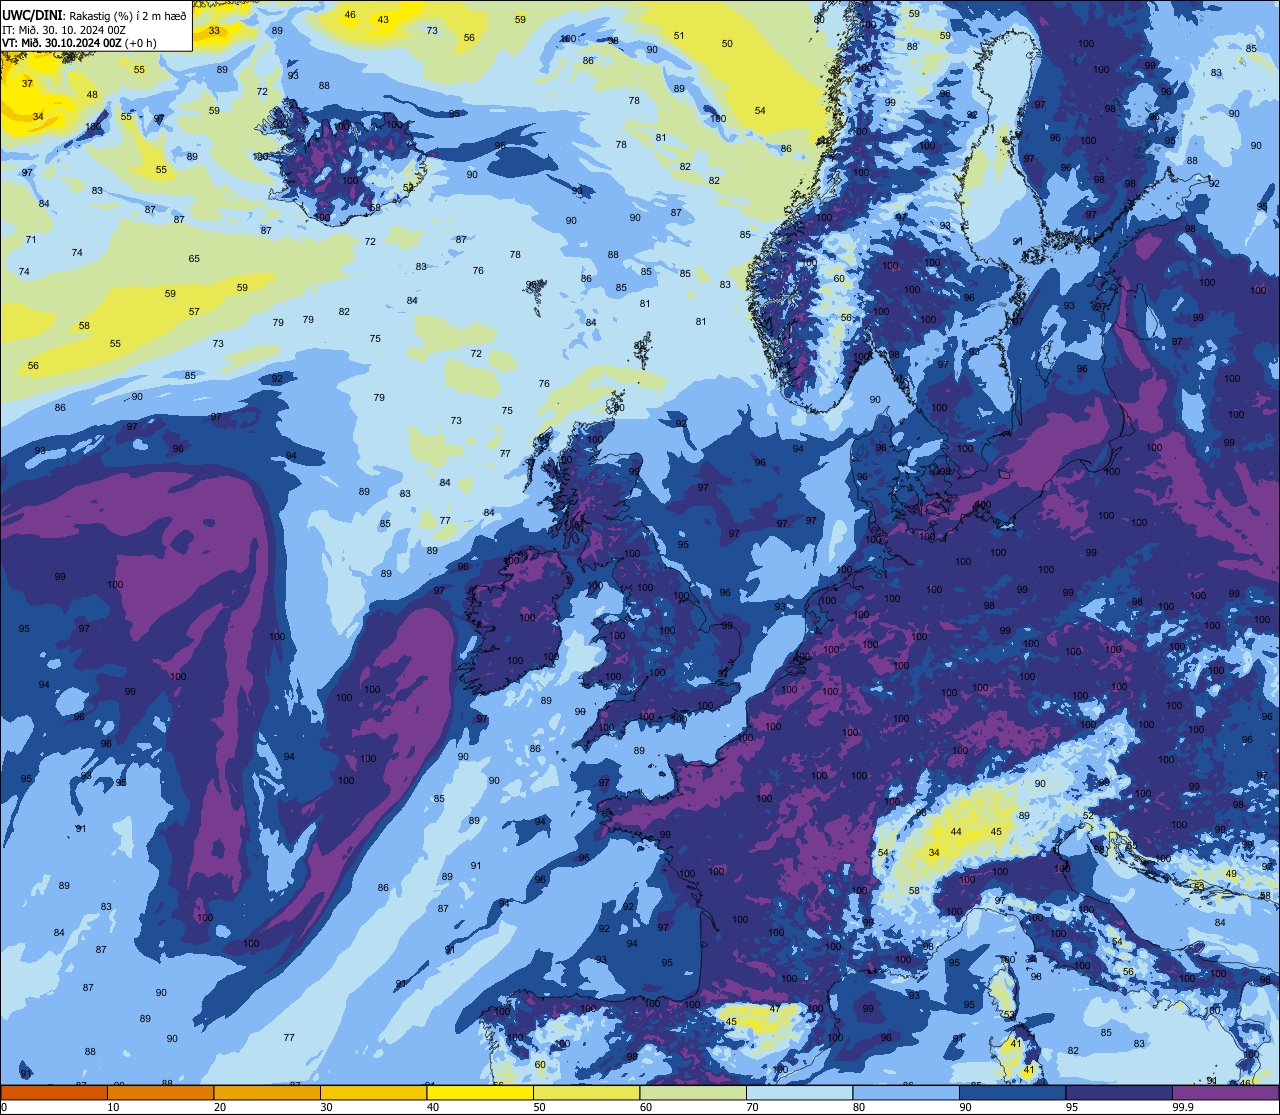The height and width of the screenshot is (1115, 1280).
Task: Click the 95–99.9 % navy legend swatch
Action: pos(1119,1092)
